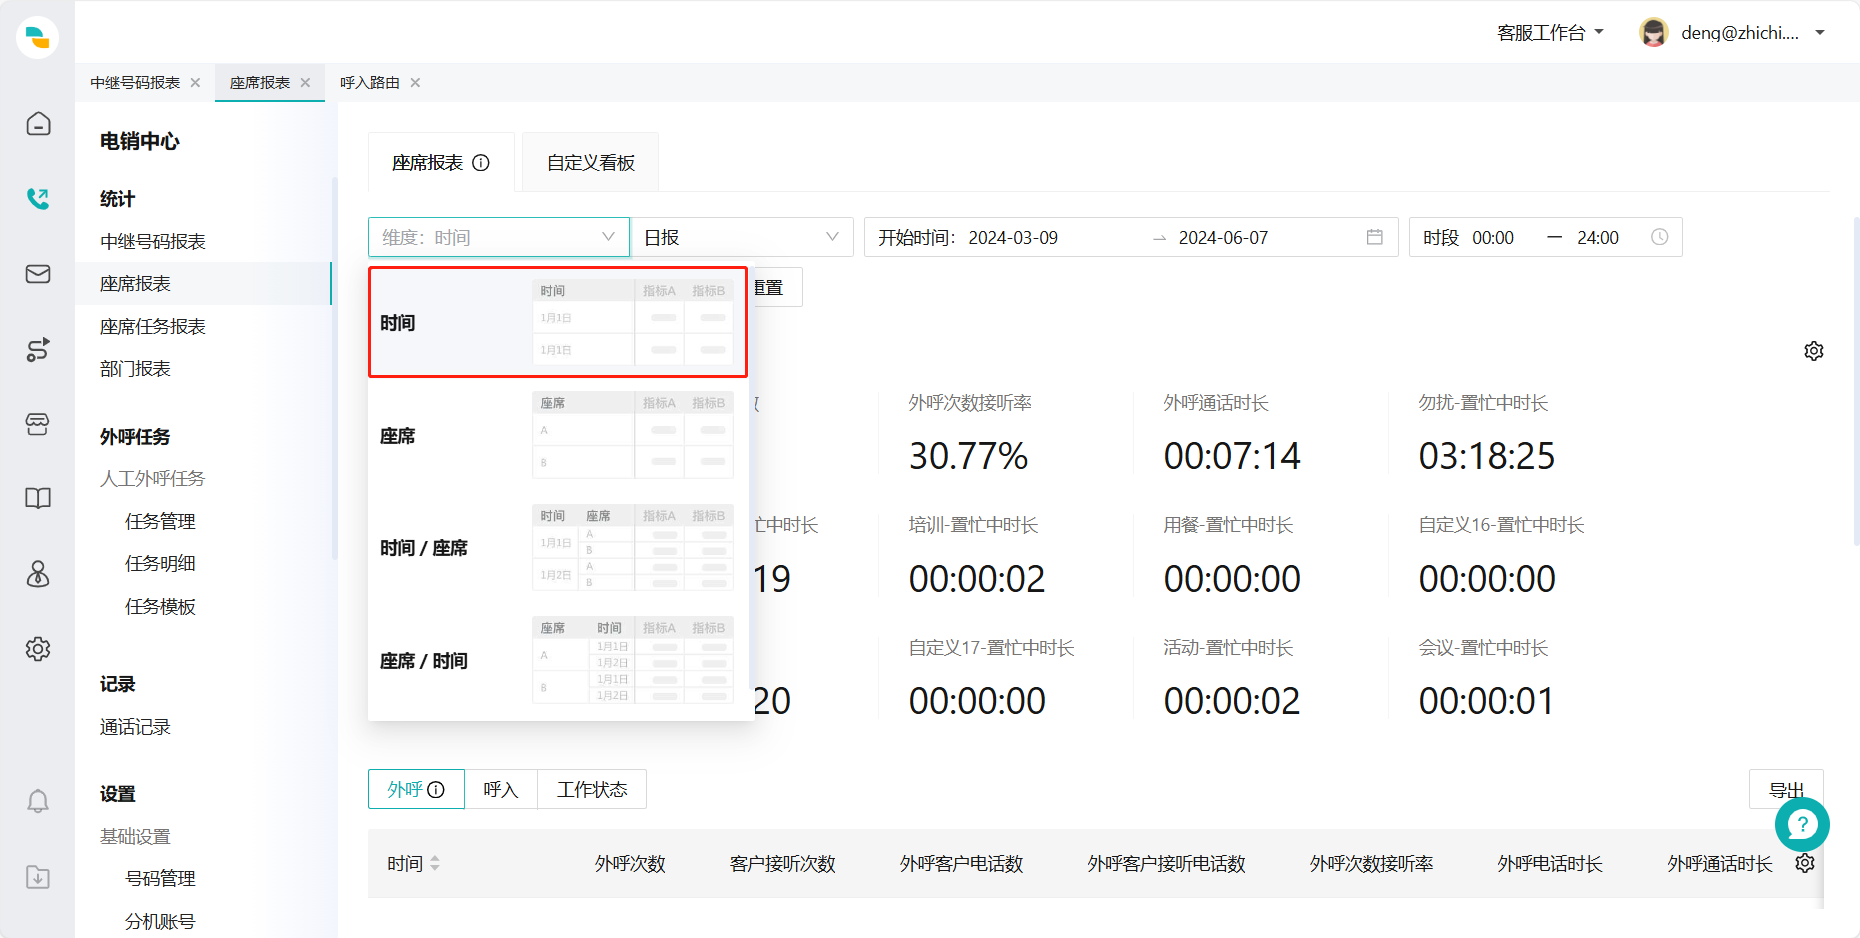The height and width of the screenshot is (938, 1860).
Task: Open the table column settings gear icon
Action: point(1805,863)
